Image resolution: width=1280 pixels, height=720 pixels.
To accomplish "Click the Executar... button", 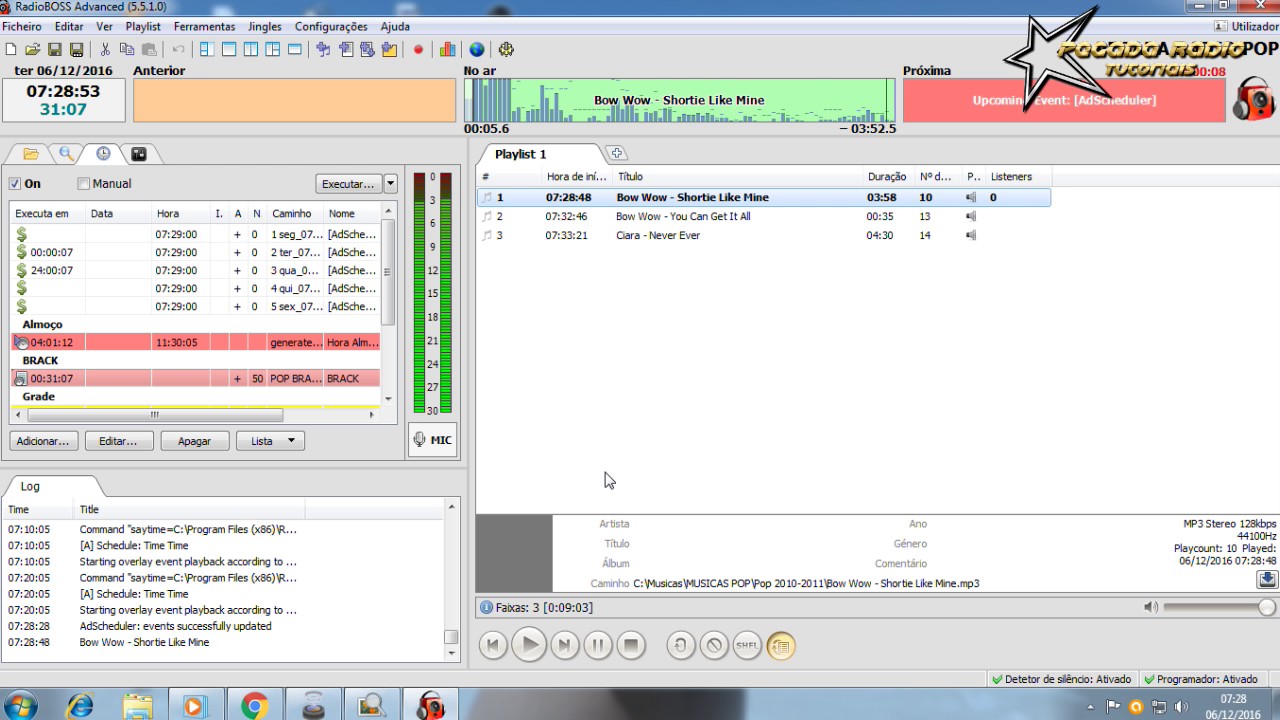I will coord(349,184).
